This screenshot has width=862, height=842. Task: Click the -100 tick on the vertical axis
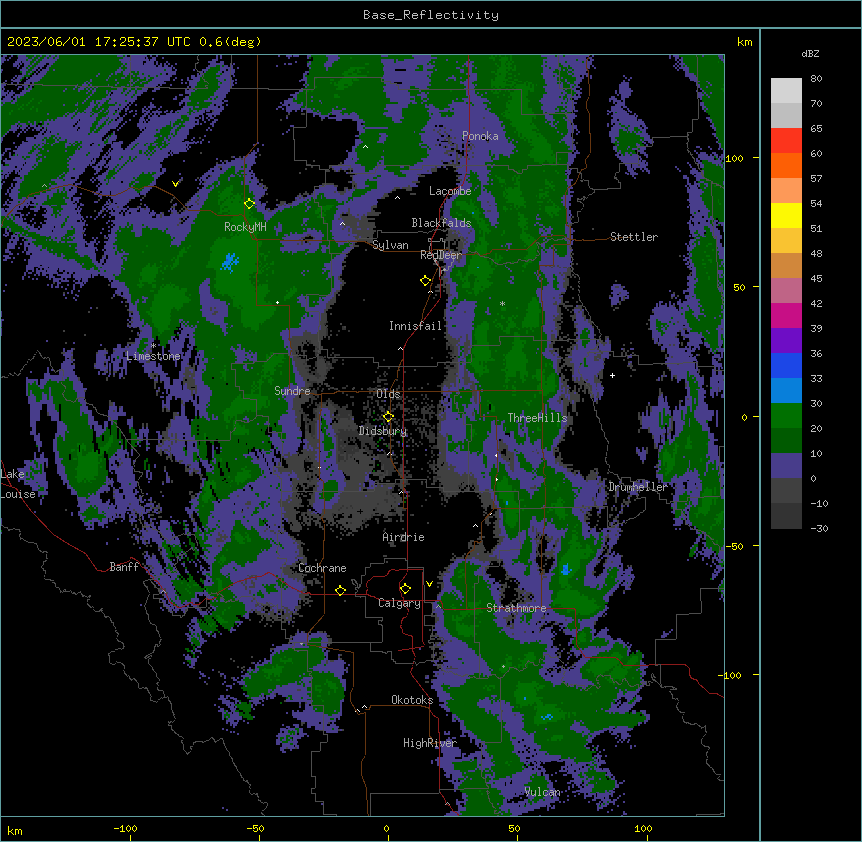coord(731,675)
